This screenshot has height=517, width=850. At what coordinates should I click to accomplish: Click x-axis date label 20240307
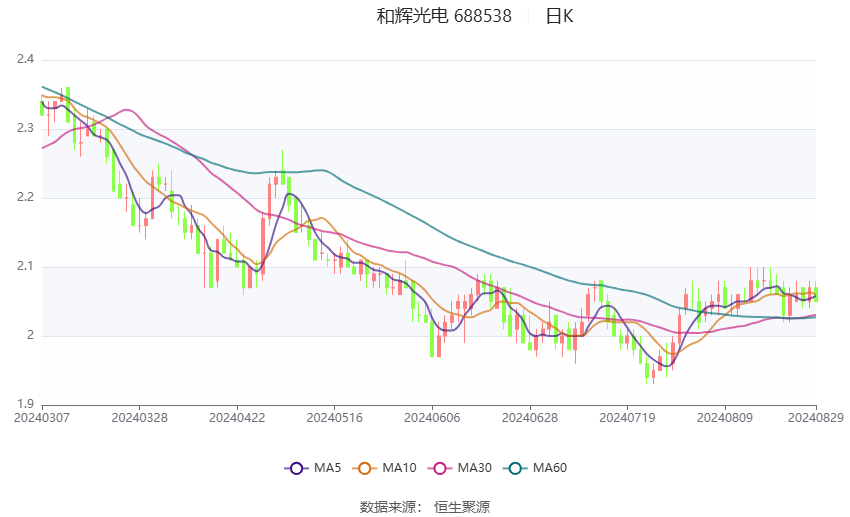pos(42,418)
